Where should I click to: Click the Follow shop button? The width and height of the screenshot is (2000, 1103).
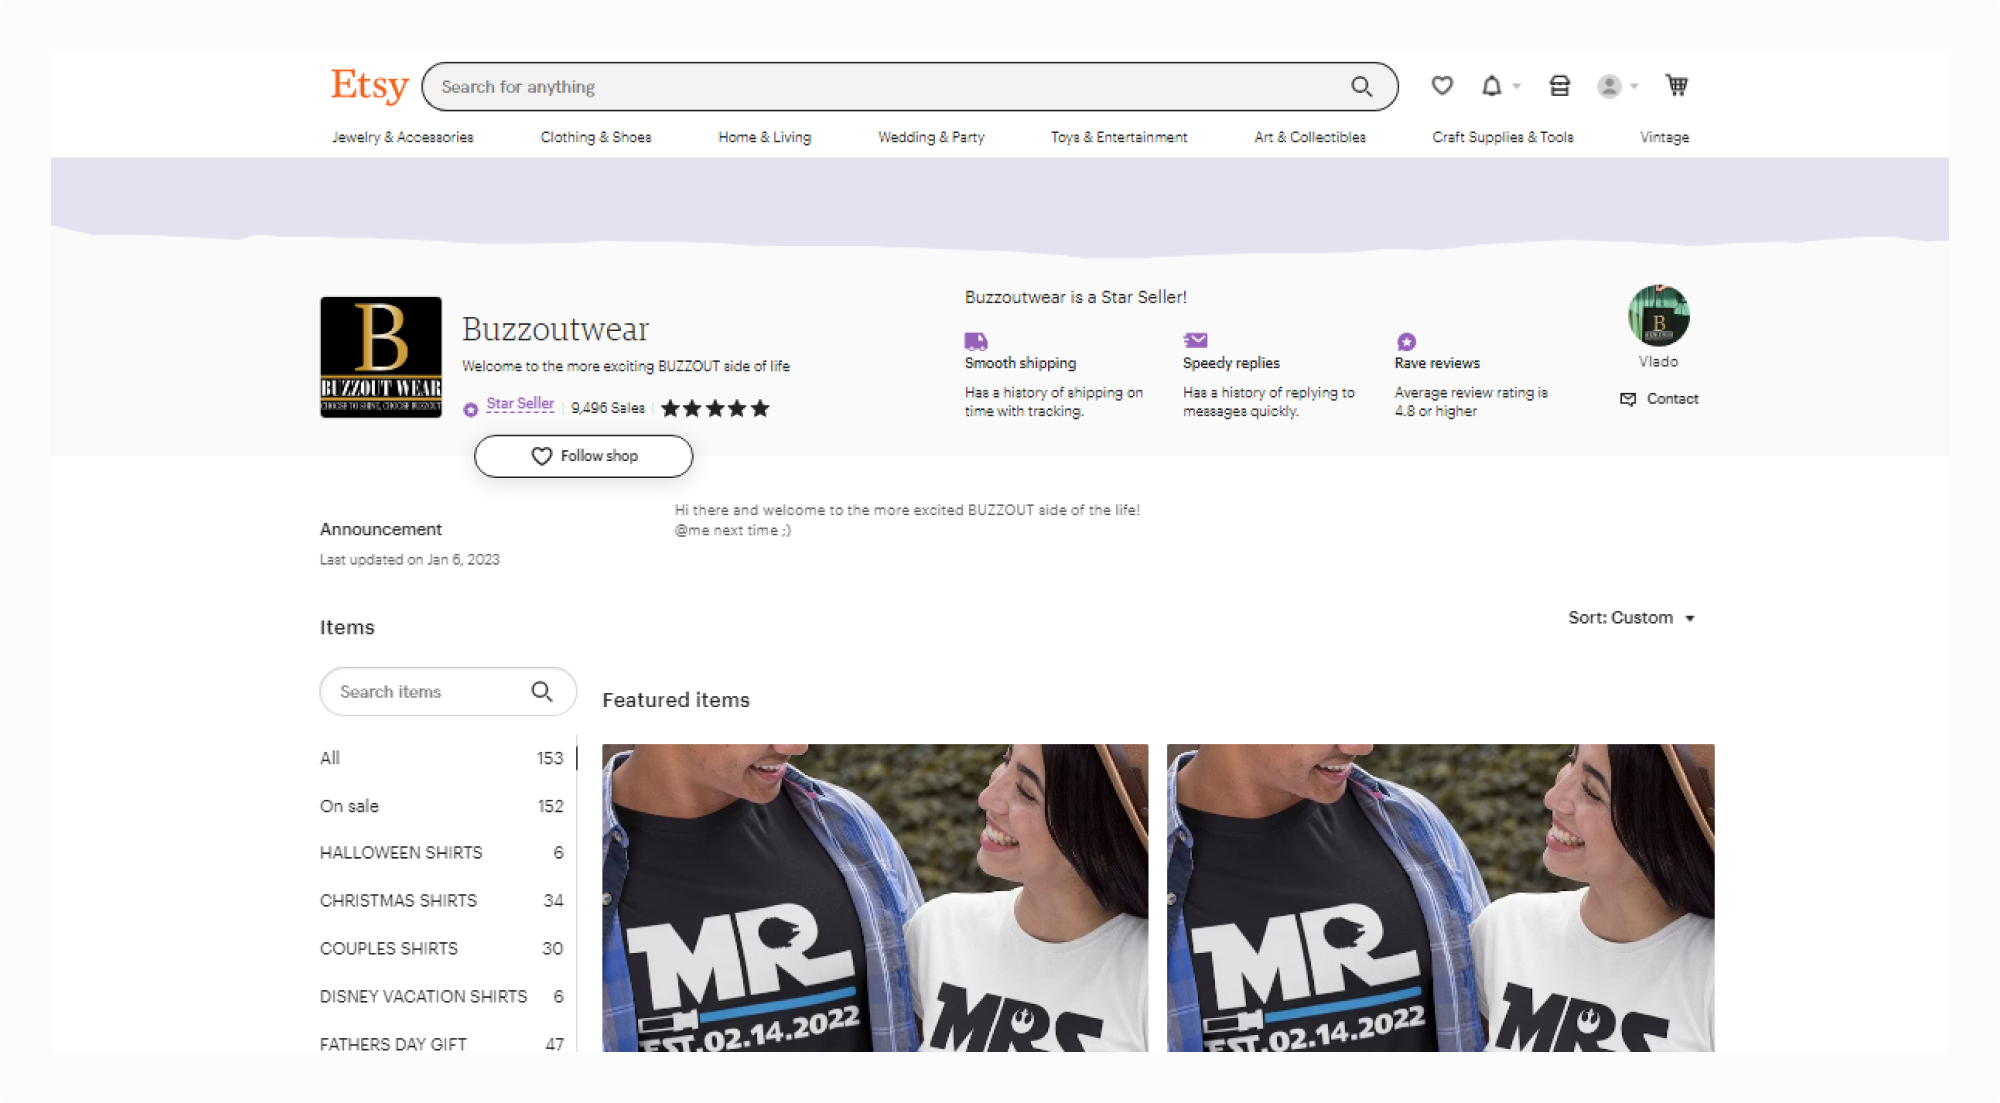coord(583,456)
